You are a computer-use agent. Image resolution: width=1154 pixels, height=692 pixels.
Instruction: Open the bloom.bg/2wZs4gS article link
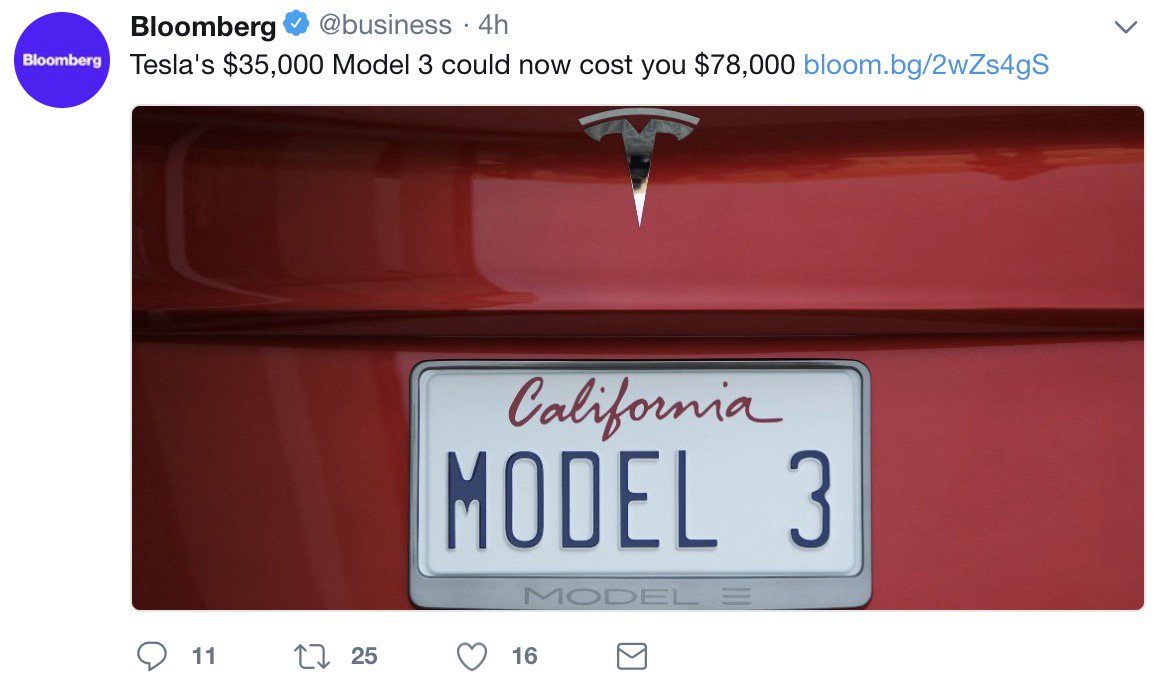tap(926, 65)
